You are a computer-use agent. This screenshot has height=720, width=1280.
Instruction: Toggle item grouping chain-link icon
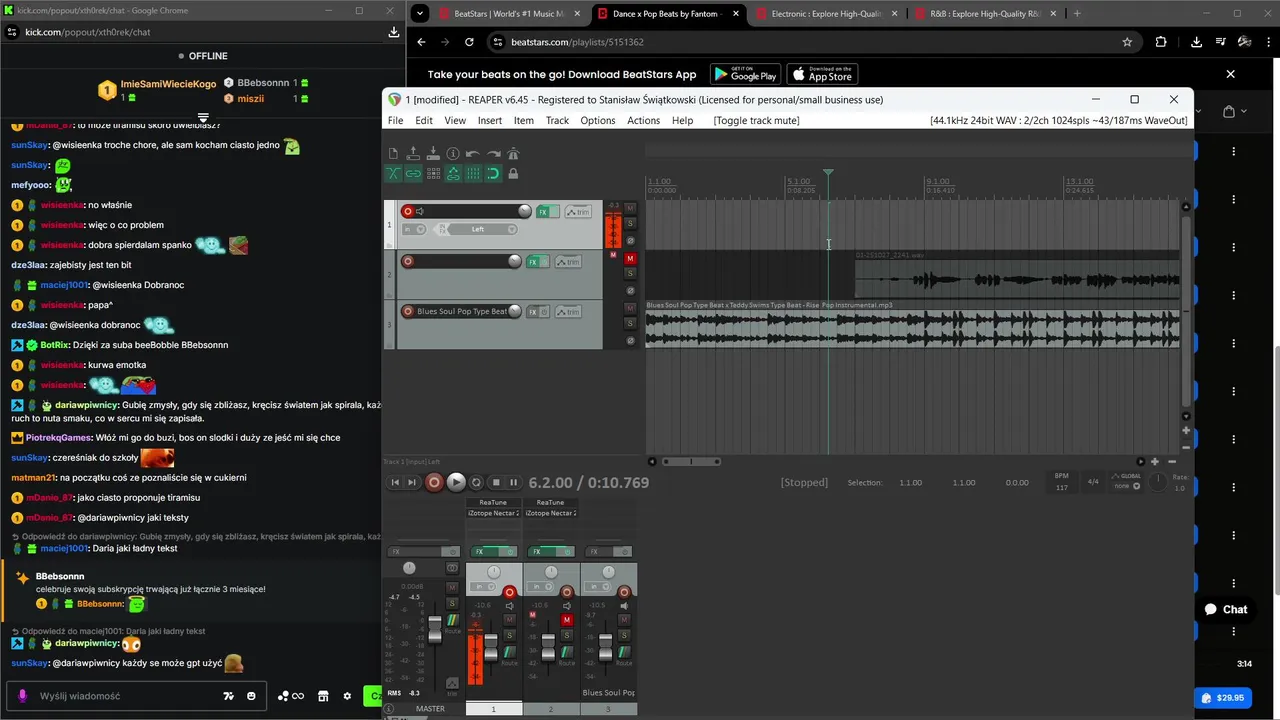click(x=413, y=173)
